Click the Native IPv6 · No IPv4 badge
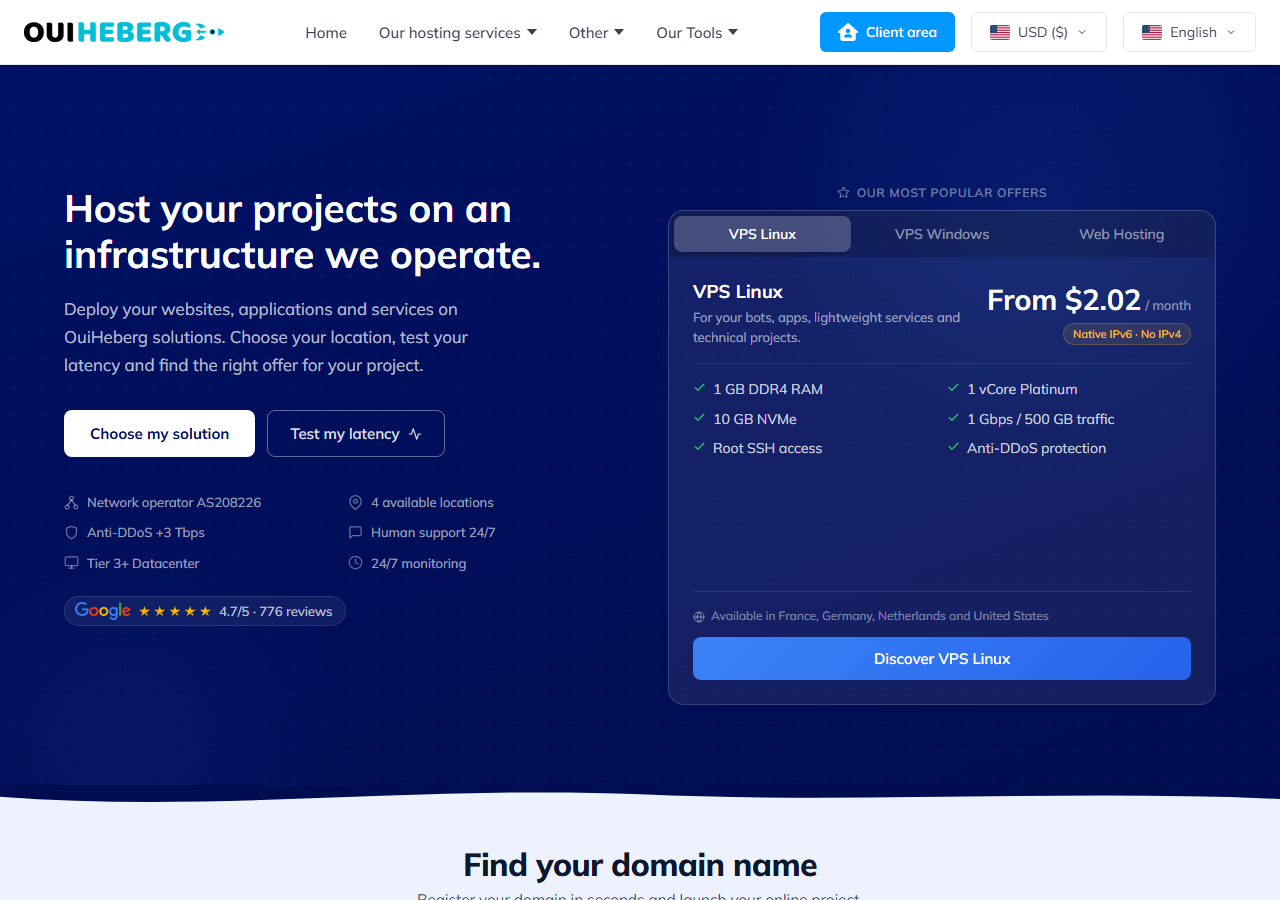 1127,334
